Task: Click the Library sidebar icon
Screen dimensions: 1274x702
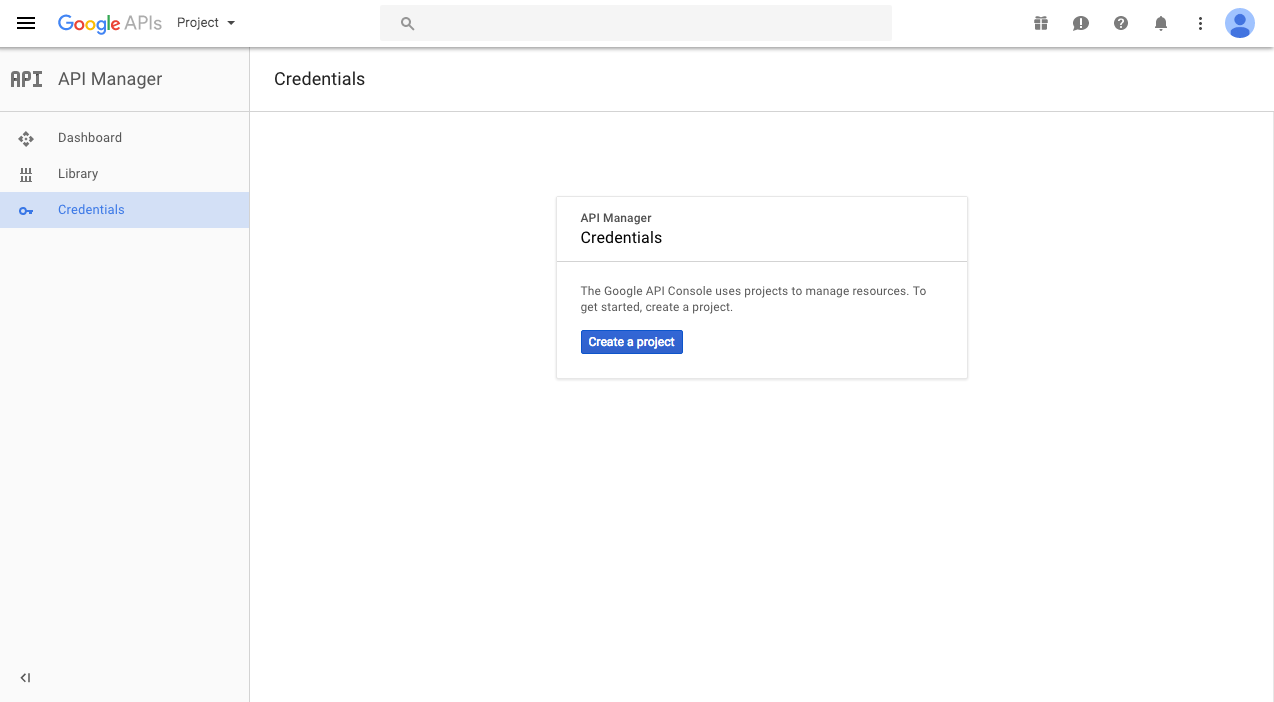Action: tap(26, 174)
